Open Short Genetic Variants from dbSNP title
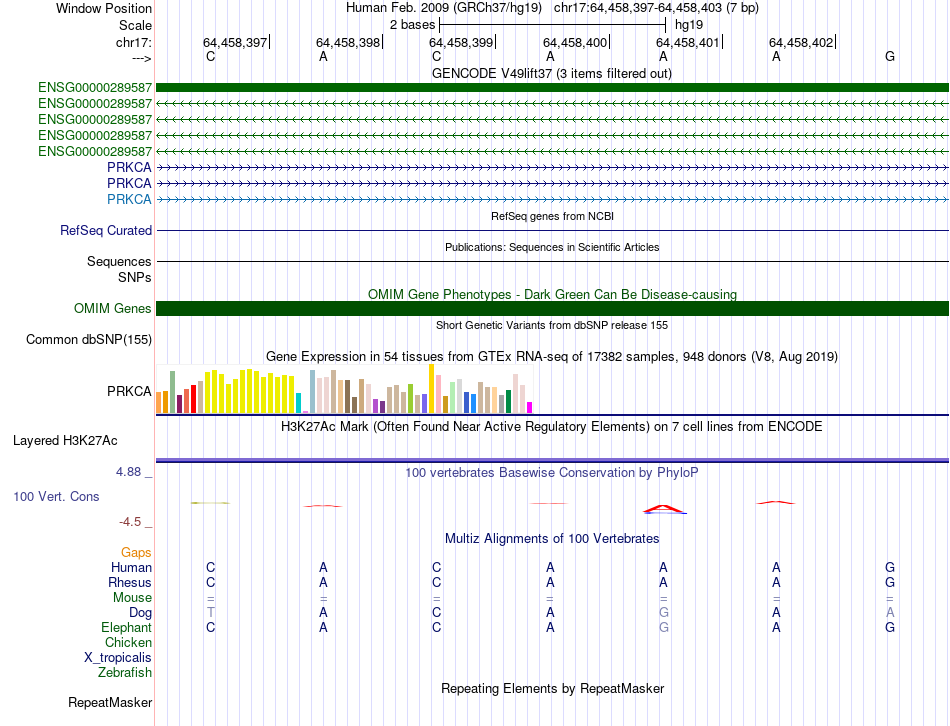 (552, 325)
